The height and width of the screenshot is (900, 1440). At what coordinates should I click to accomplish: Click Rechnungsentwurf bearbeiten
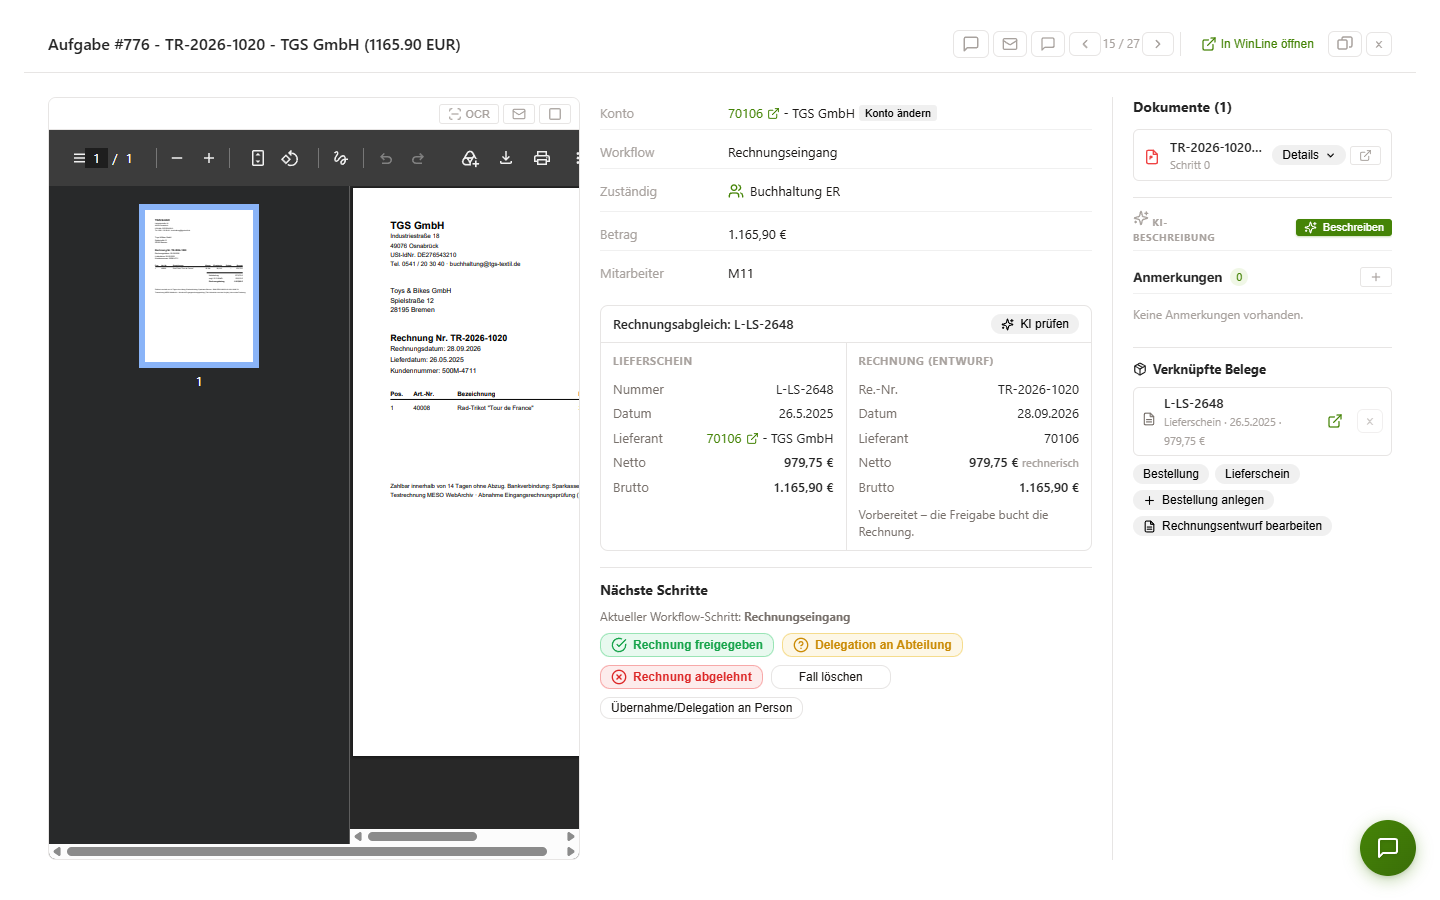[1232, 526]
